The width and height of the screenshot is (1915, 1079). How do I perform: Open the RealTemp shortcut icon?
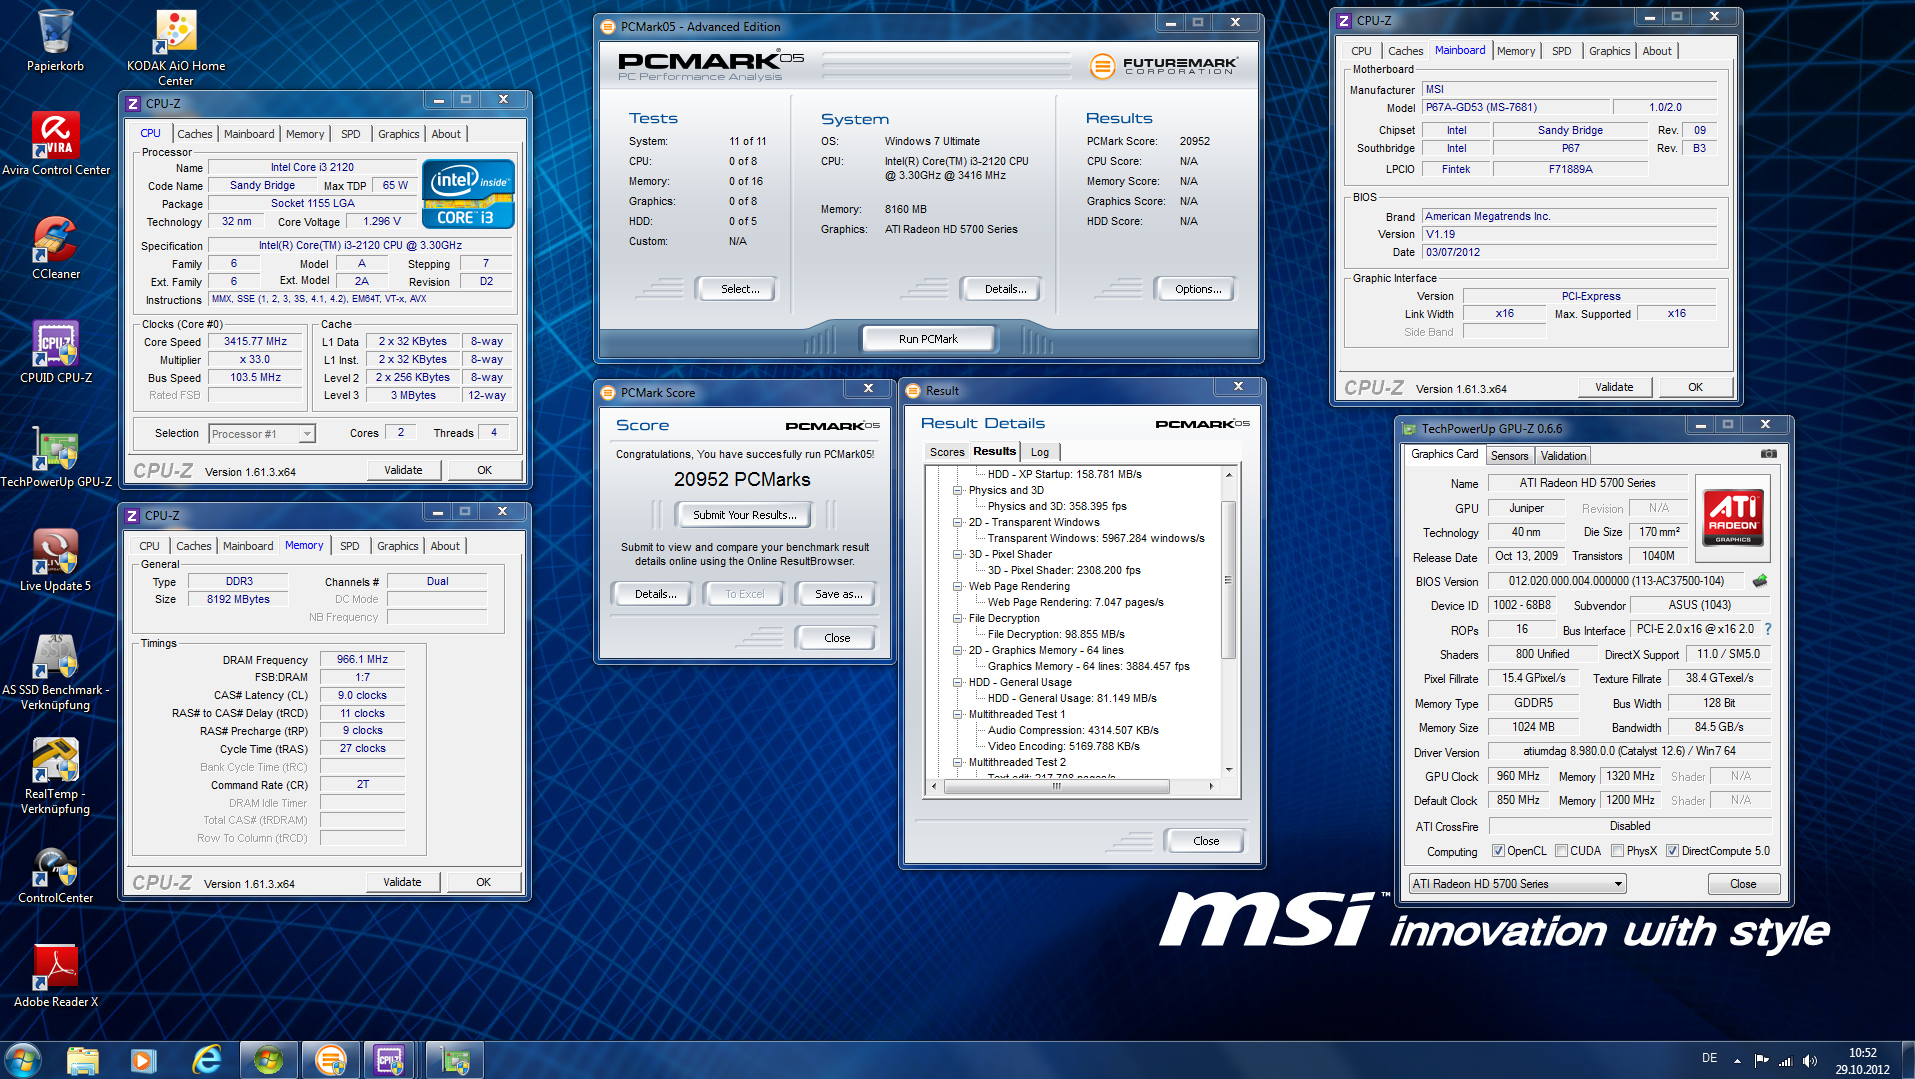(56, 775)
